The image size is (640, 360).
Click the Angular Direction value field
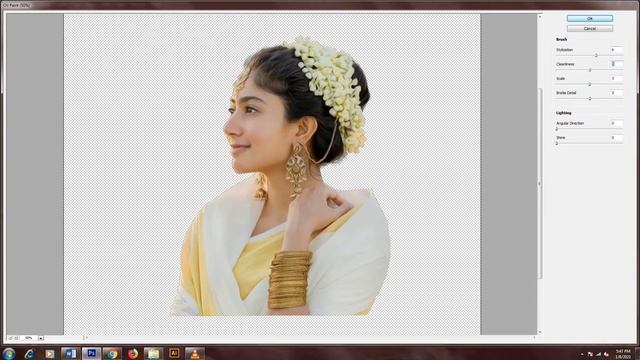(616, 123)
